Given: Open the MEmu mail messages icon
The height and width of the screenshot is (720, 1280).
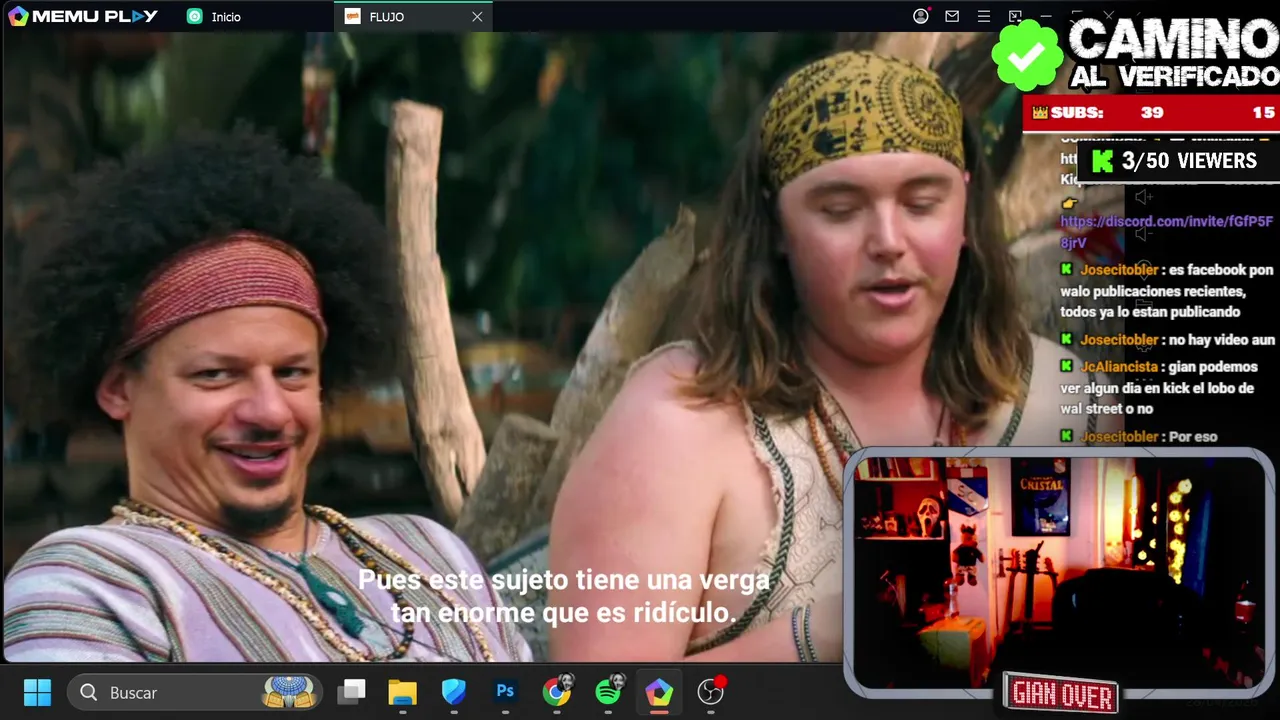Looking at the screenshot, I should [x=952, y=16].
